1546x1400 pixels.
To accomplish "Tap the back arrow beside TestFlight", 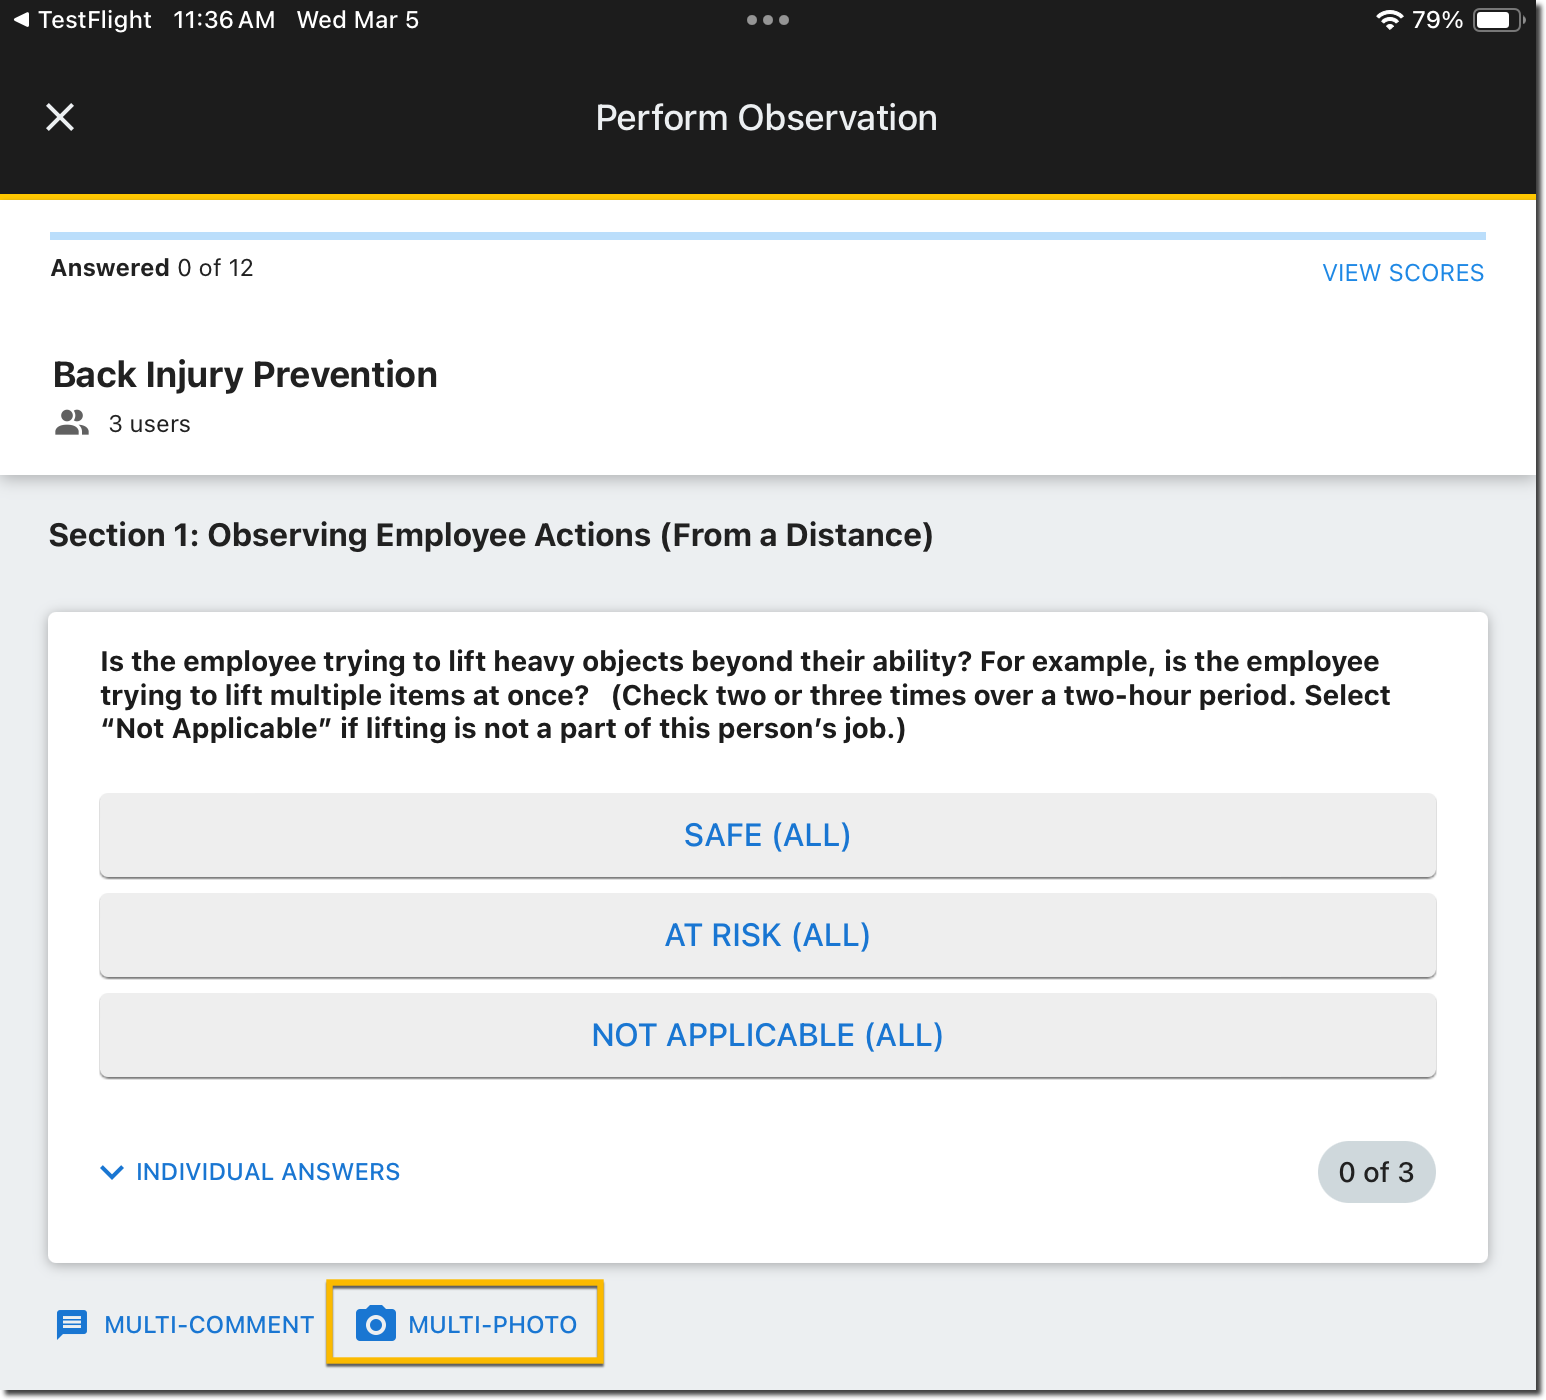I will pyautogui.click(x=21, y=20).
